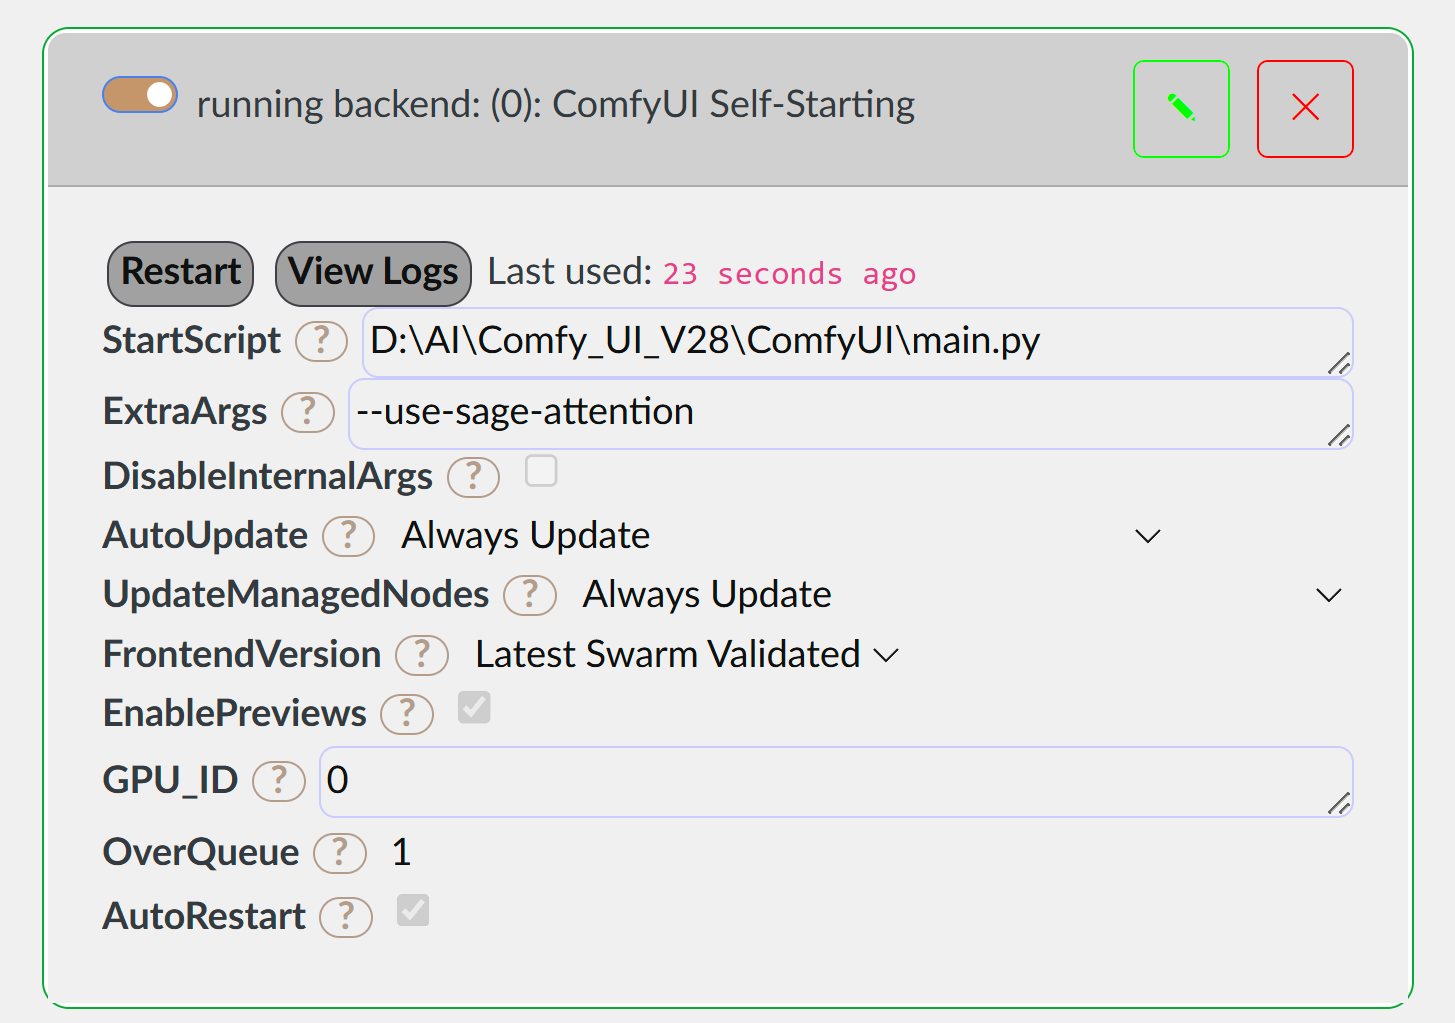Open the FrontendVersion Latest Swarm Validated dropdown
1455x1023 pixels.
click(x=686, y=655)
